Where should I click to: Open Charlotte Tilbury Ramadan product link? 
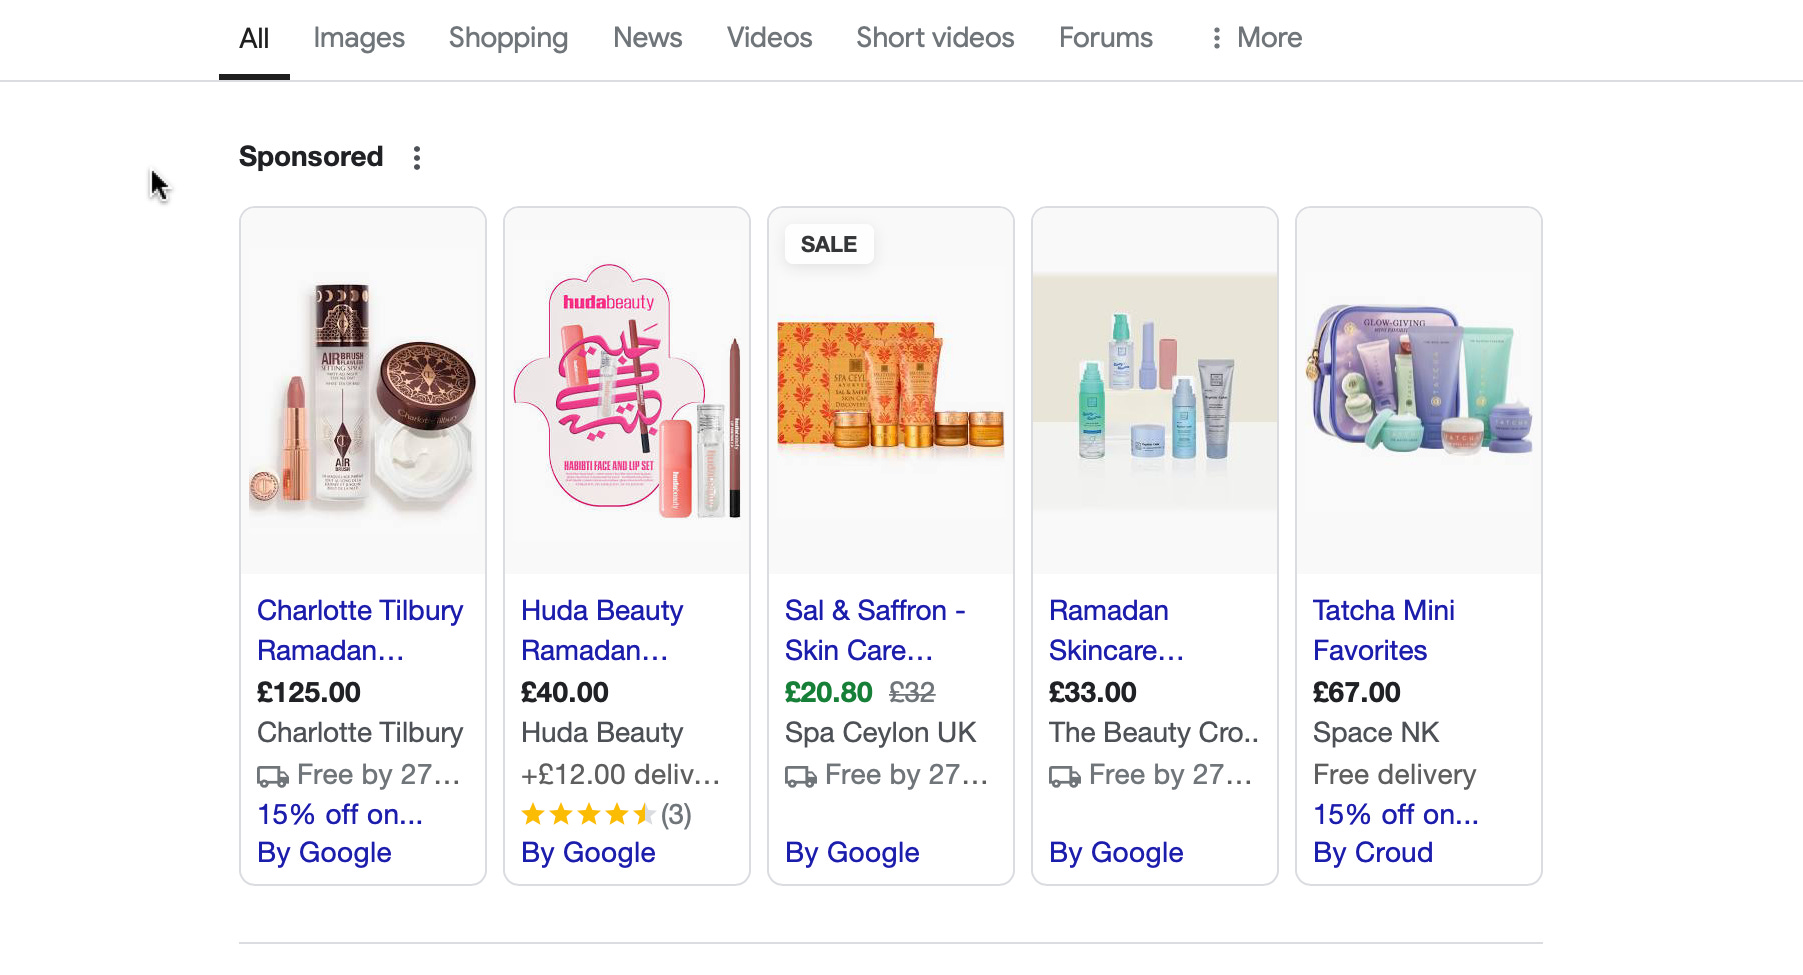coord(360,630)
